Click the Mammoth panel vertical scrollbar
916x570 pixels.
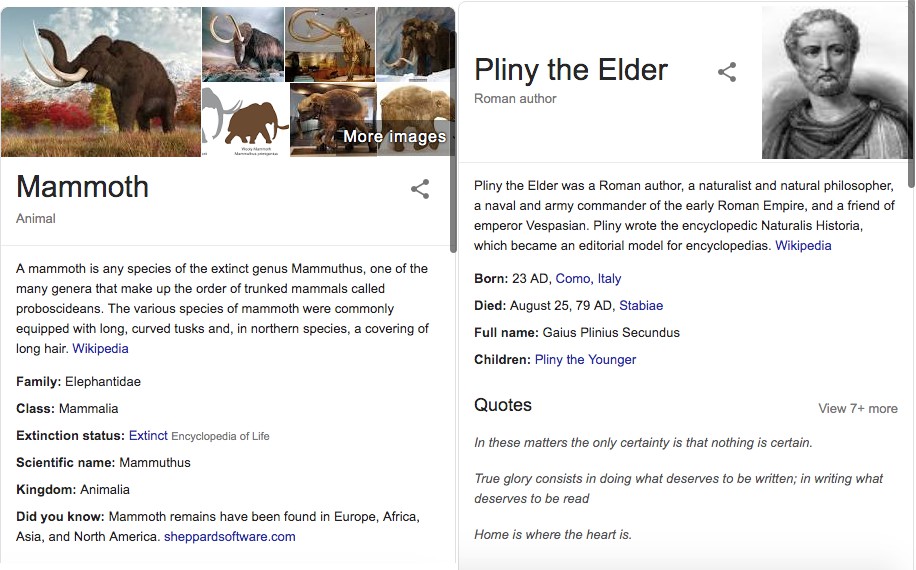point(453,140)
